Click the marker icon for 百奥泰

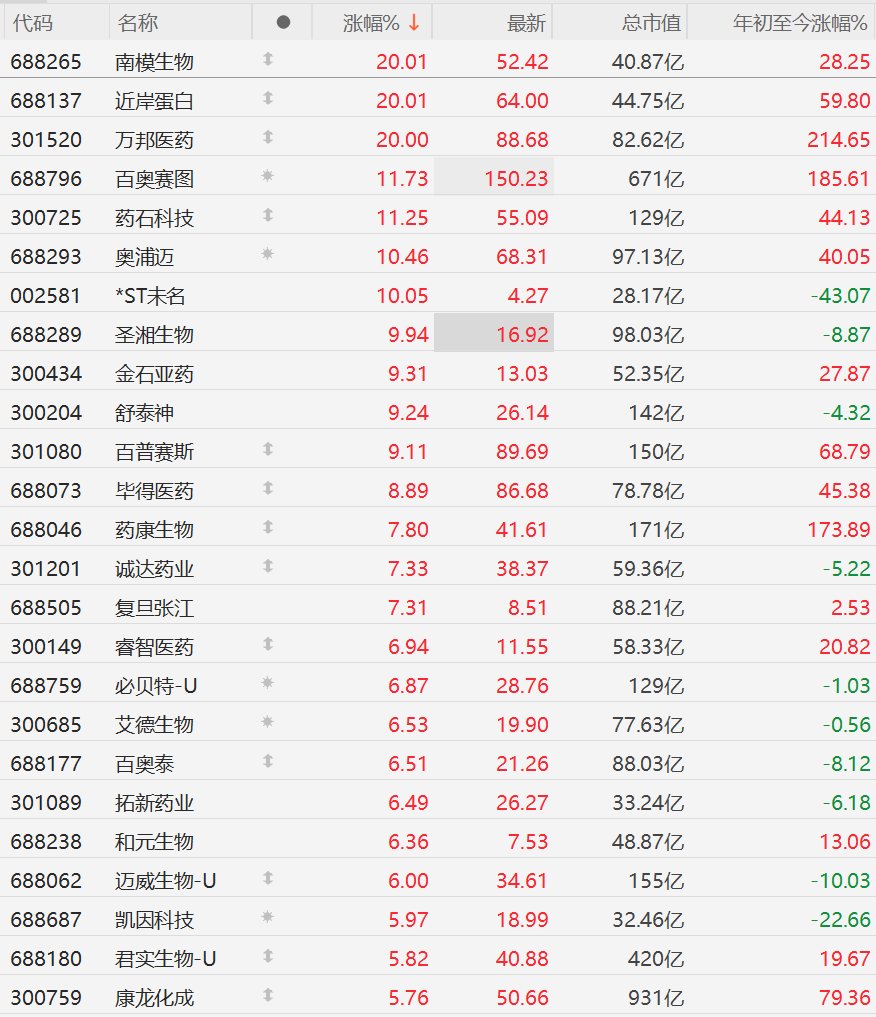[268, 761]
